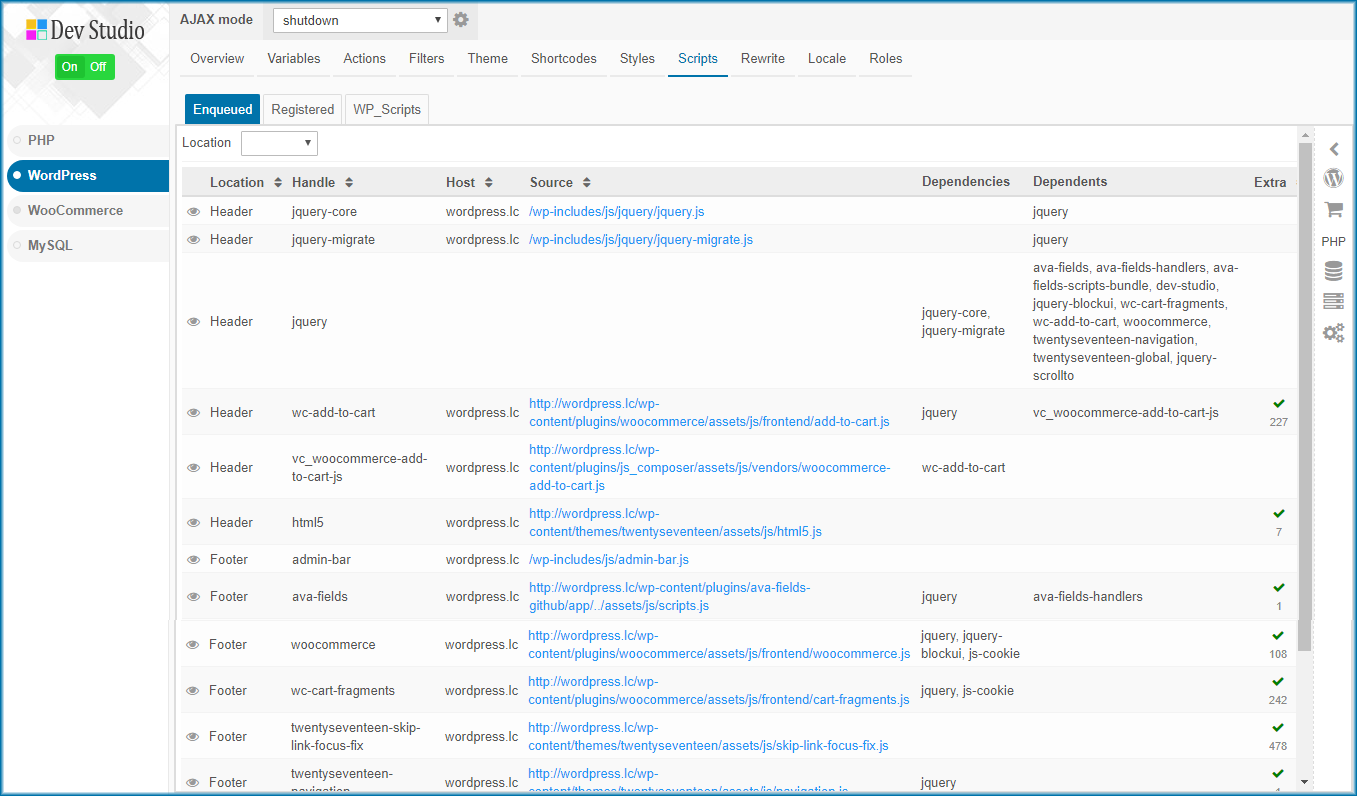
Task: Click the Dependents column header
Action: (x=1070, y=182)
